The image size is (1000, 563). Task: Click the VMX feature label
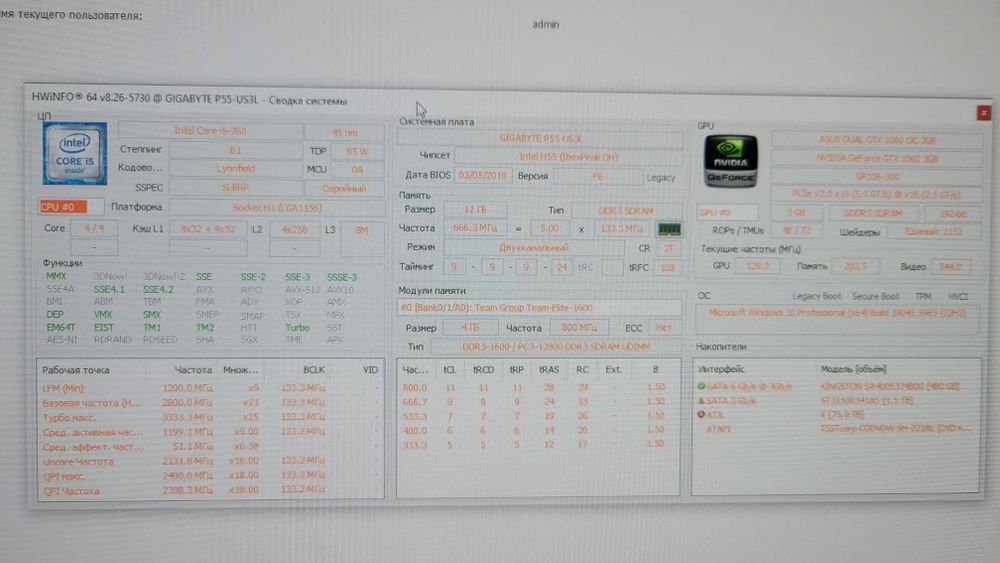(x=103, y=314)
